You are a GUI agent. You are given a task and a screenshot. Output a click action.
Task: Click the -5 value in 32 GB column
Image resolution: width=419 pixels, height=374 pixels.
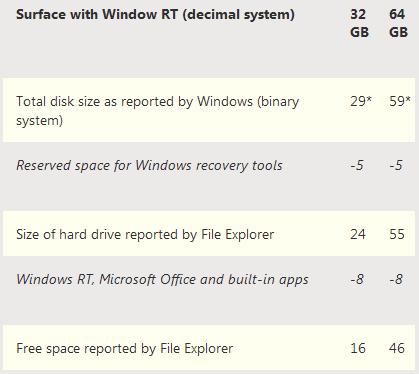click(x=357, y=166)
